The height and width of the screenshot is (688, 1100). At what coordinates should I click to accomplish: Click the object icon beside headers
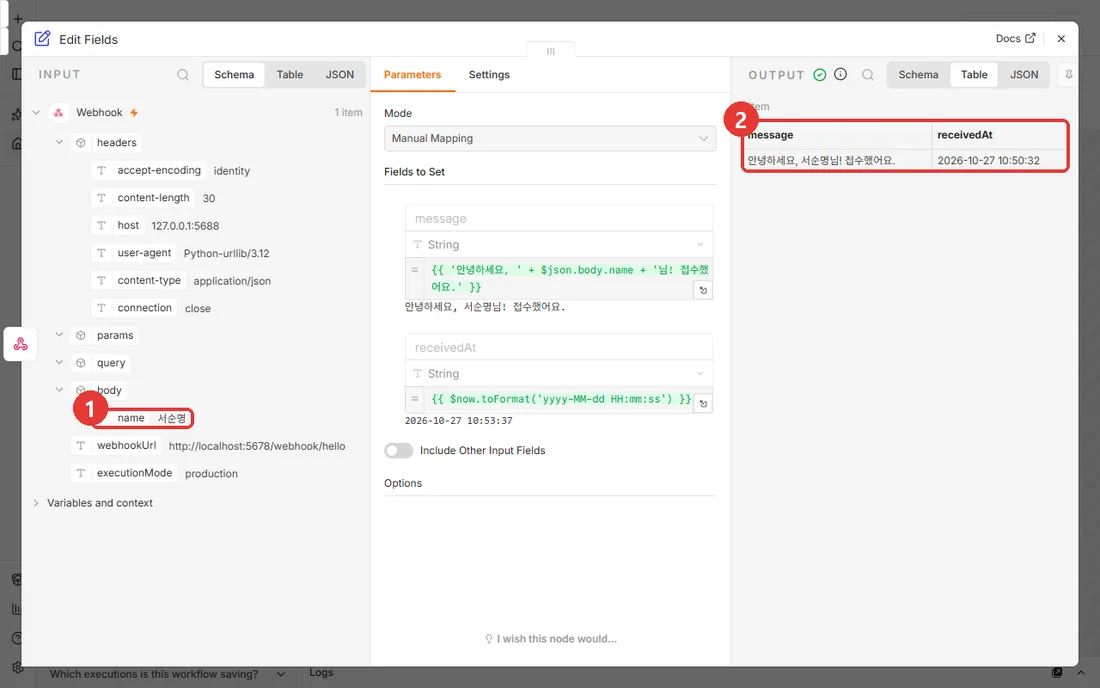point(81,142)
